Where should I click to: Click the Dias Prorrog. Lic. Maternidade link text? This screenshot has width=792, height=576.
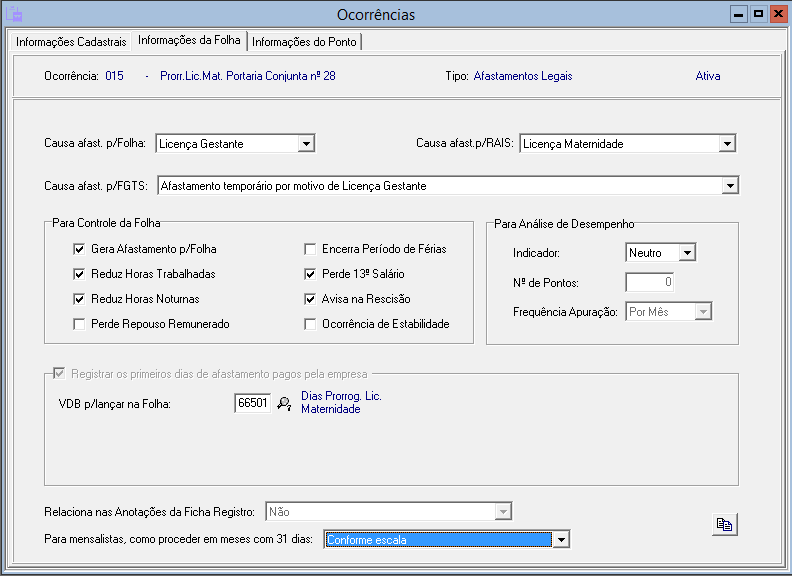(341, 402)
